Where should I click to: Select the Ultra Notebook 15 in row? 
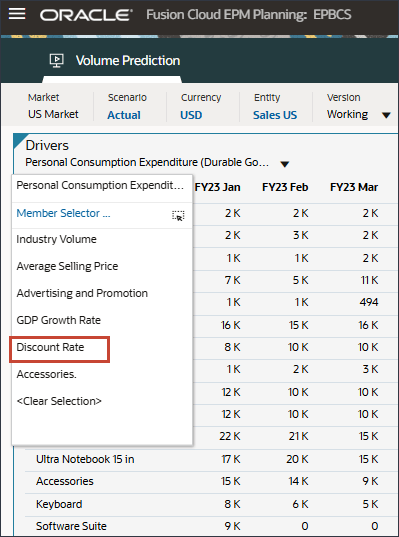coord(85,459)
